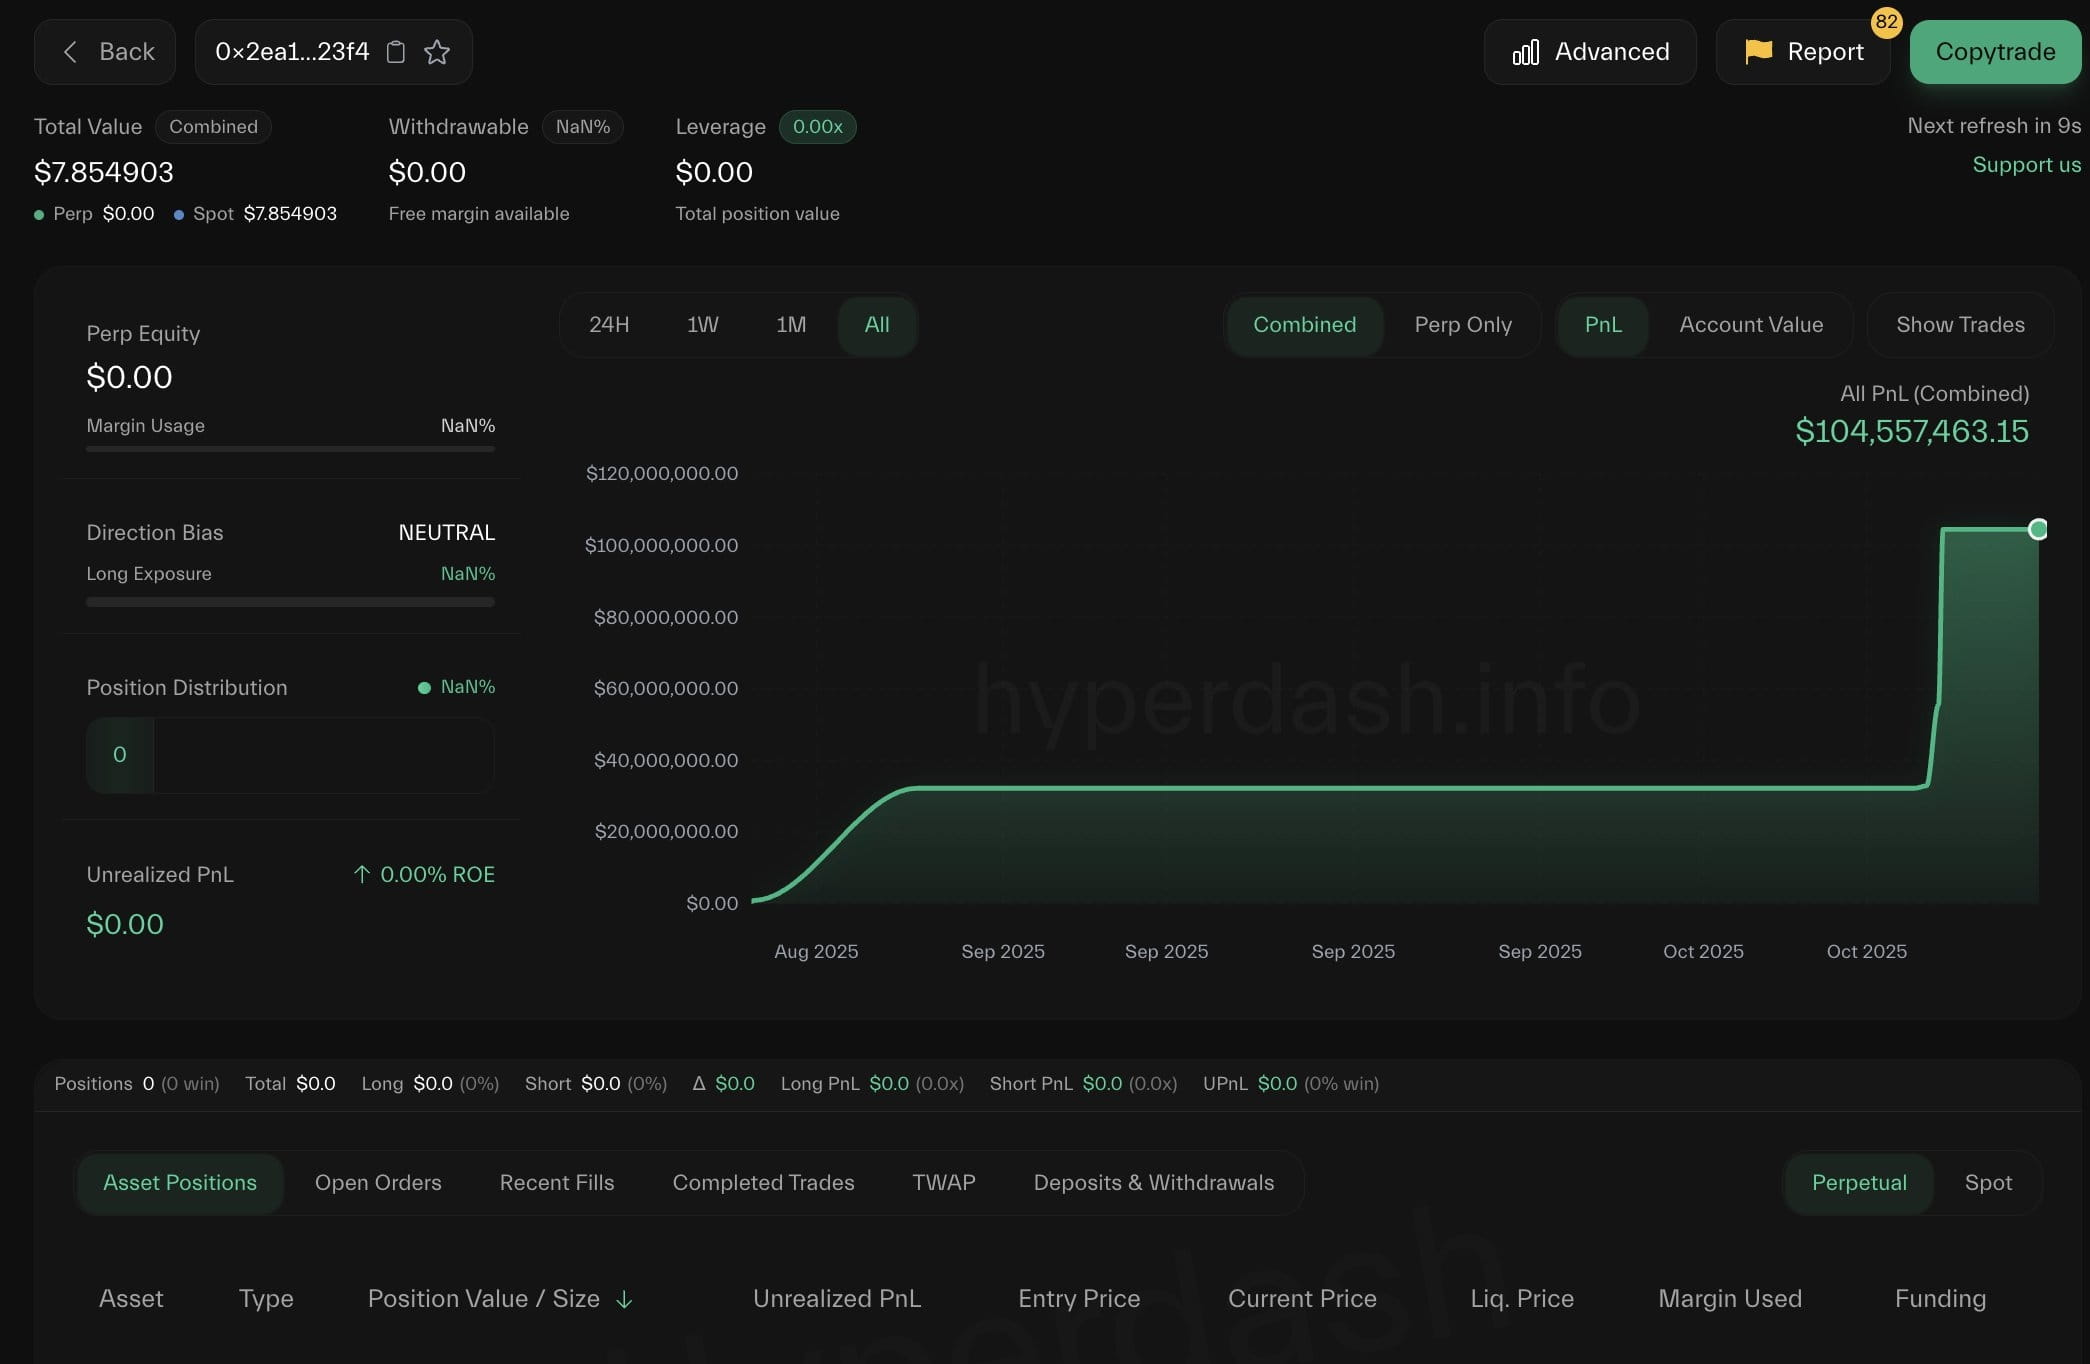Click the chart endpoint marker circle
The image size is (2090, 1364).
pos(2037,529)
